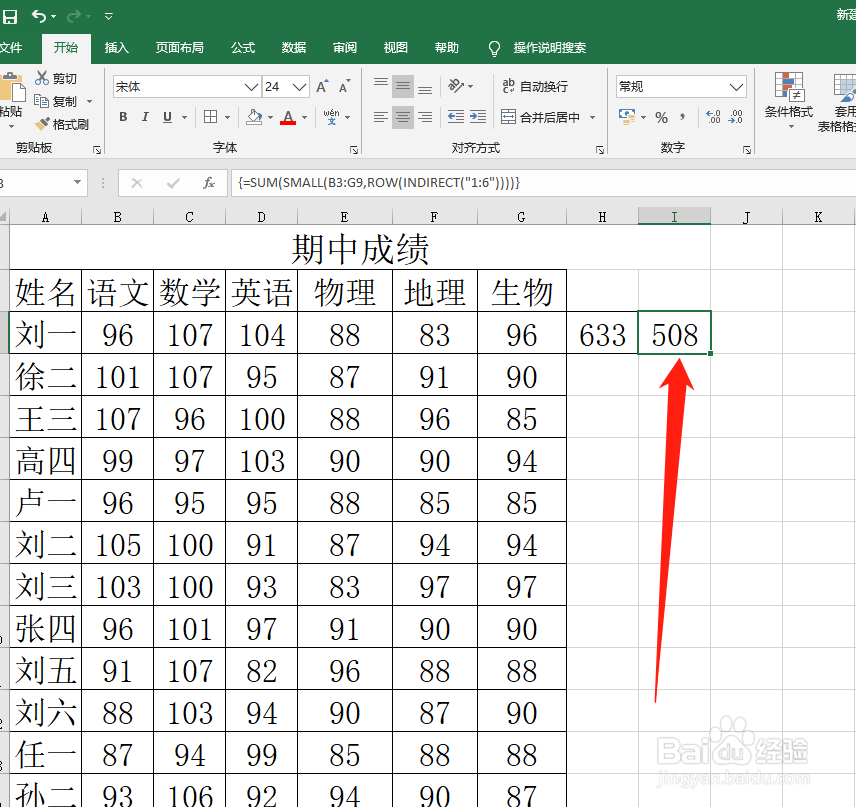856x807 pixels.
Task: Select the Cut (剪切) icon
Action: [57, 78]
